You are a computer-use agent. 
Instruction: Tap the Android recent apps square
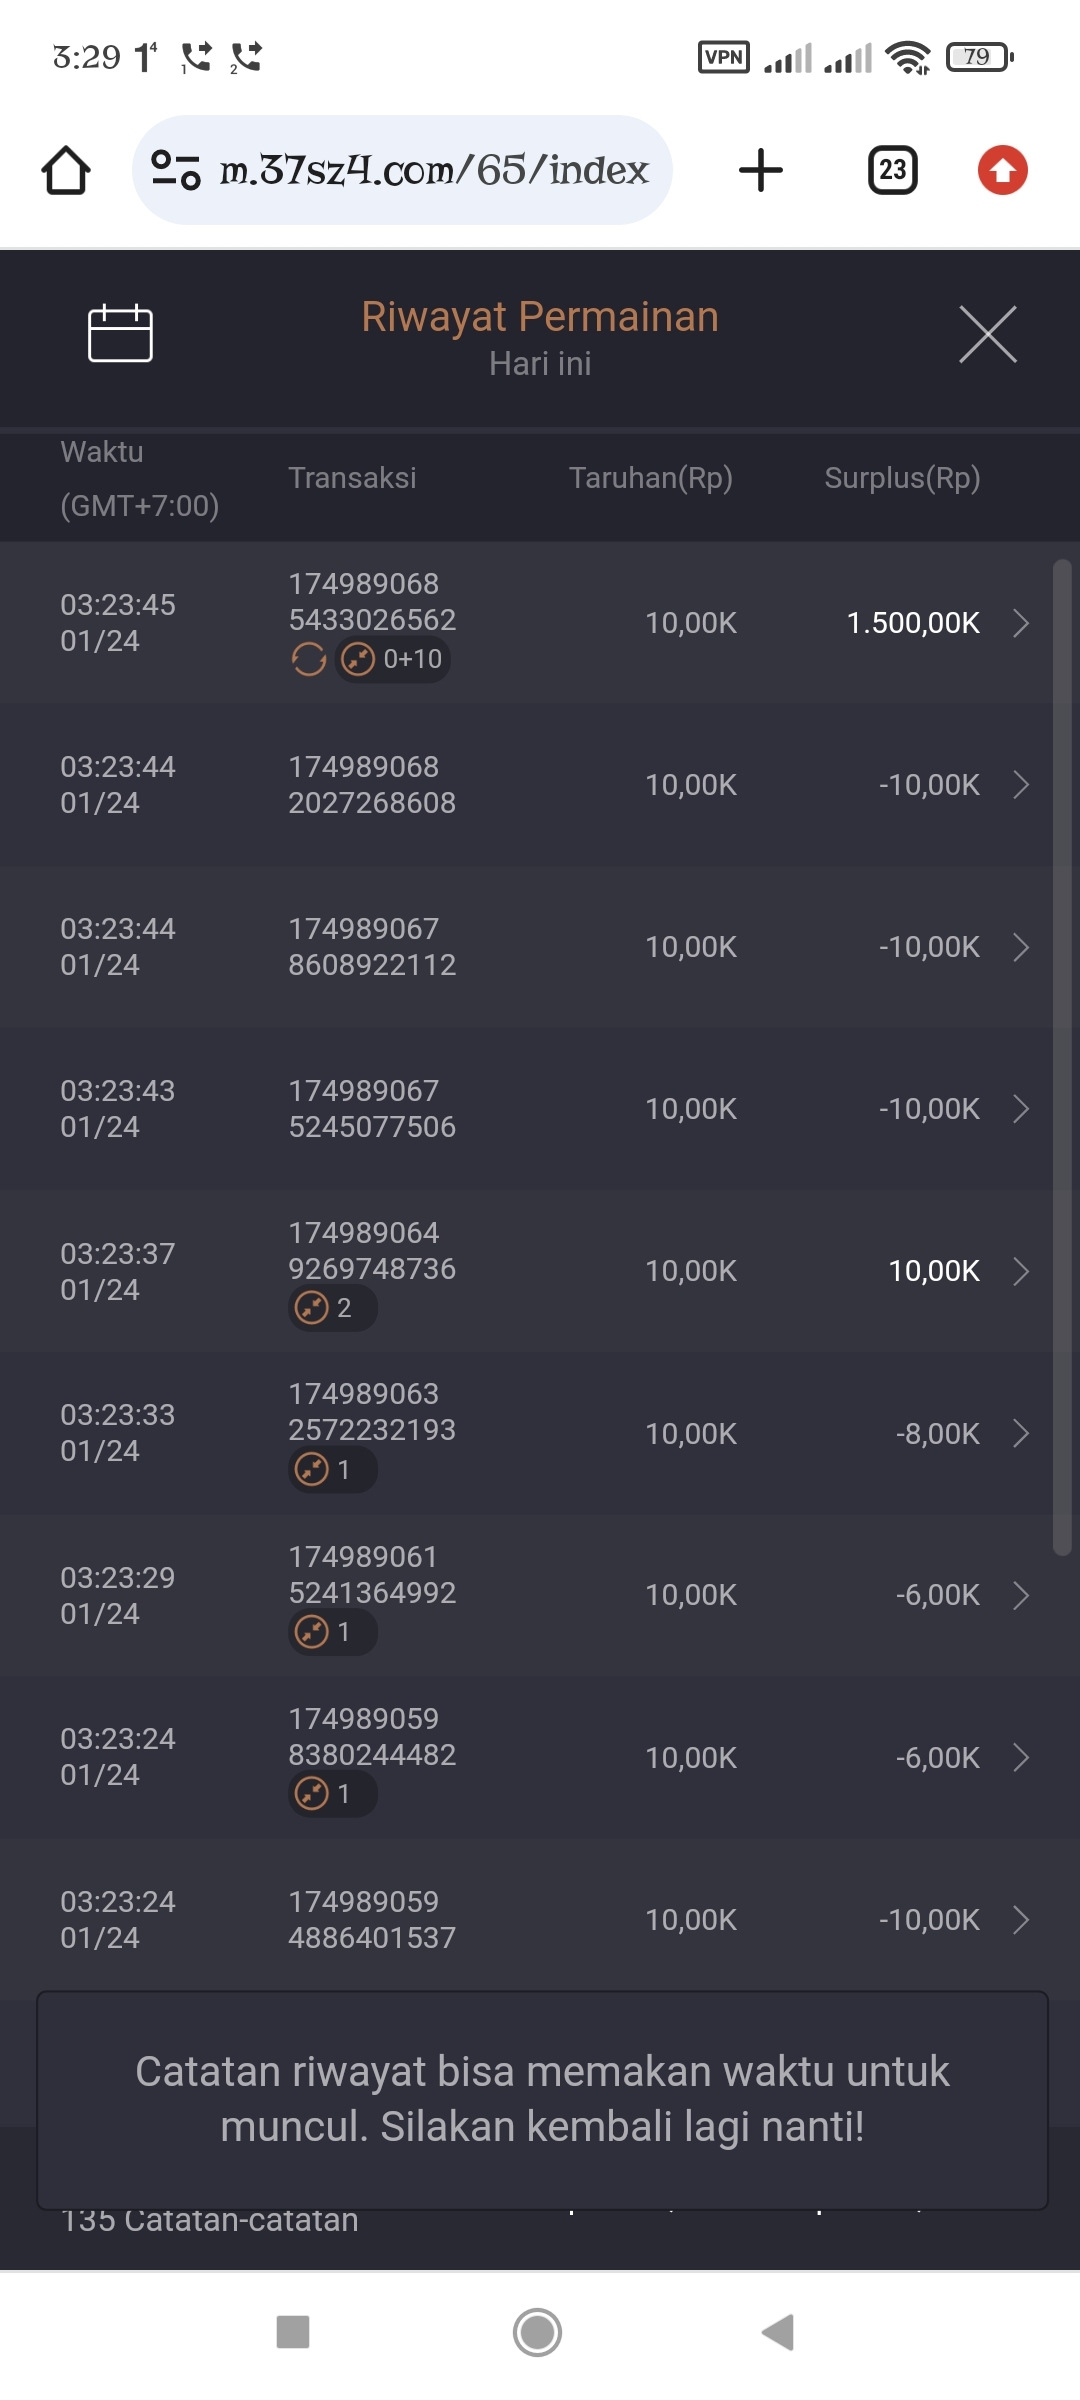(x=293, y=2332)
